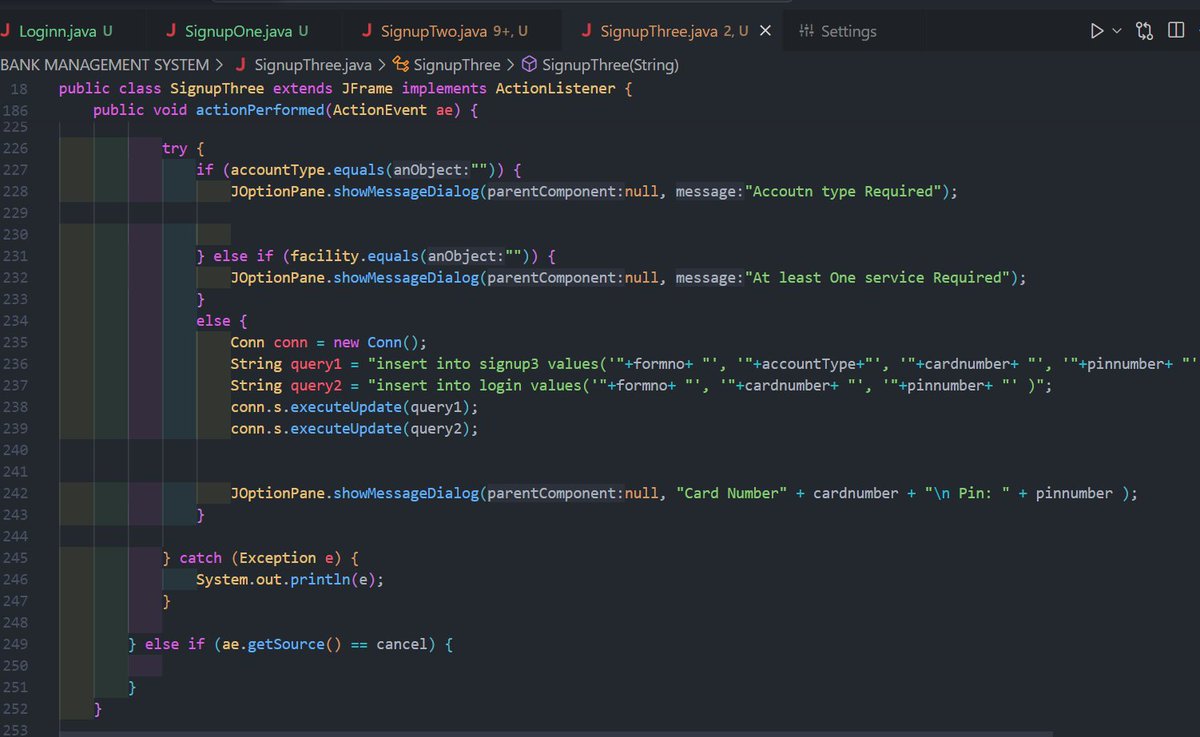Viewport: 1200px width, 737px height.
Task: Click line number 249 in the gutter
Action: pyautogui.click(x=16, y=645)
